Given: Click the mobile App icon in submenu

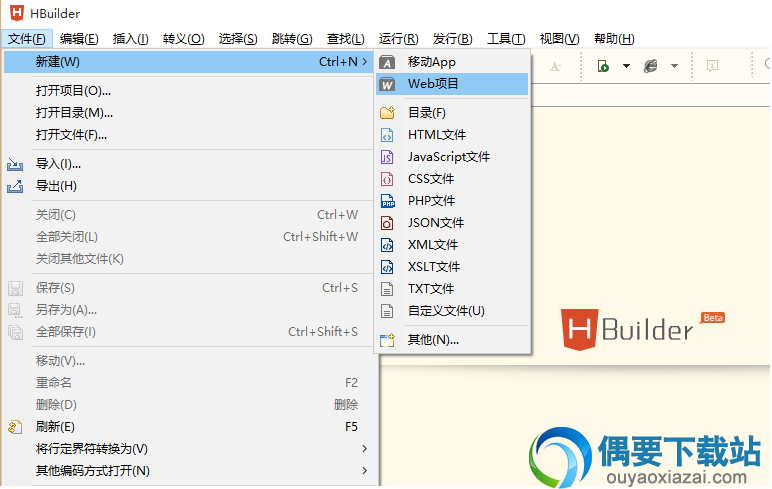Looking at the screenshot, I should 387,63.
